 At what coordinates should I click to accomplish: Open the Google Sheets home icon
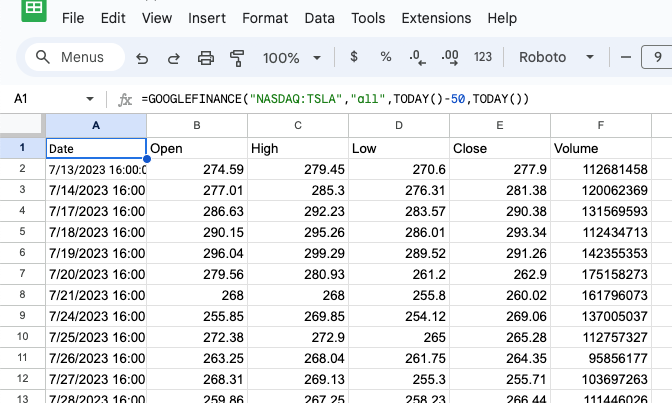pos(34,10)
